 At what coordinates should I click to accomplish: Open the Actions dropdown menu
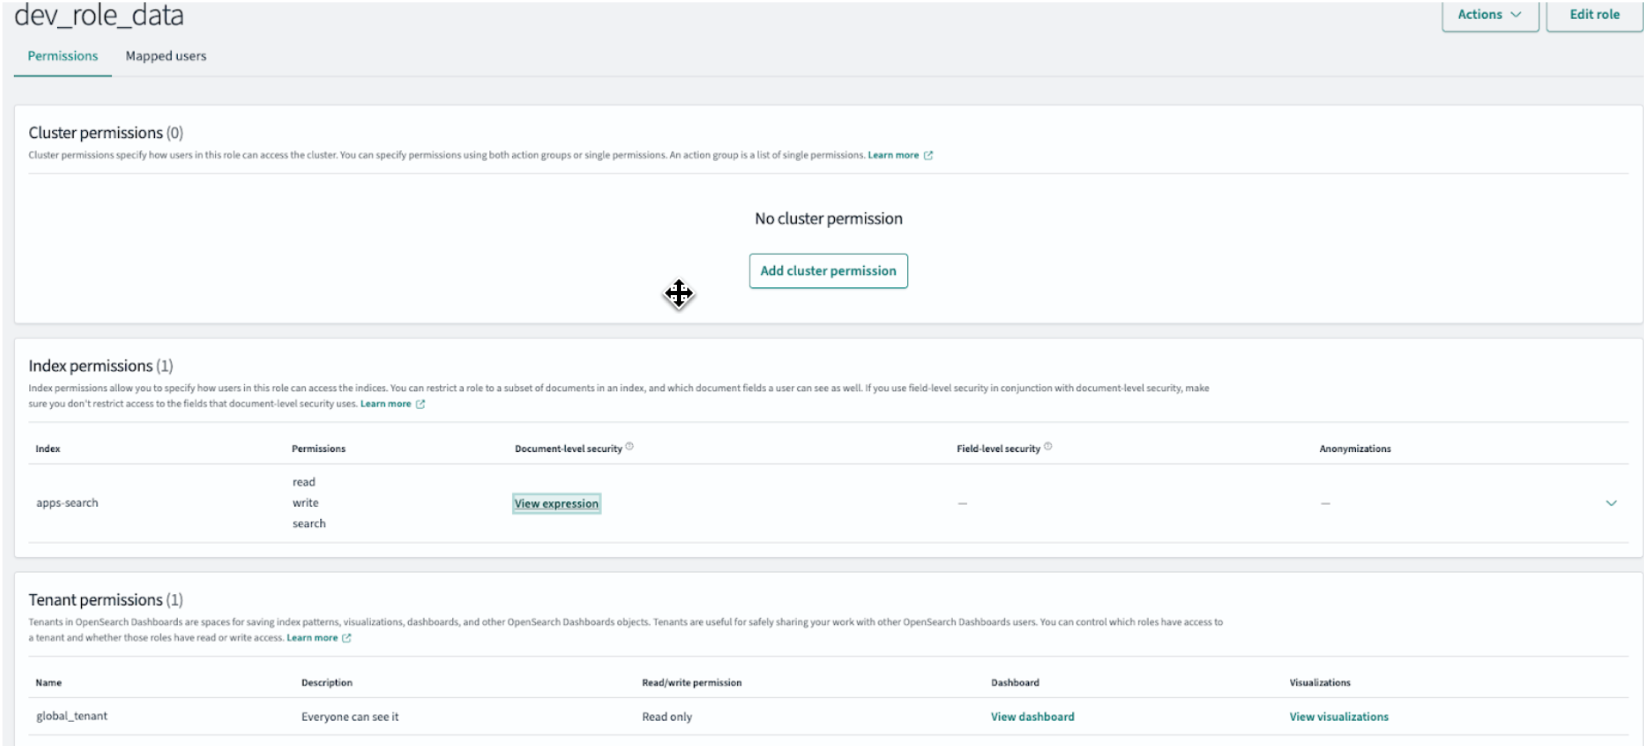[1489, 15]
